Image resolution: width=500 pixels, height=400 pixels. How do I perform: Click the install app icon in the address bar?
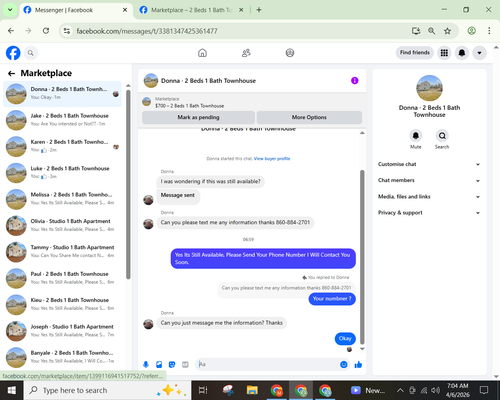click(416, 31)
